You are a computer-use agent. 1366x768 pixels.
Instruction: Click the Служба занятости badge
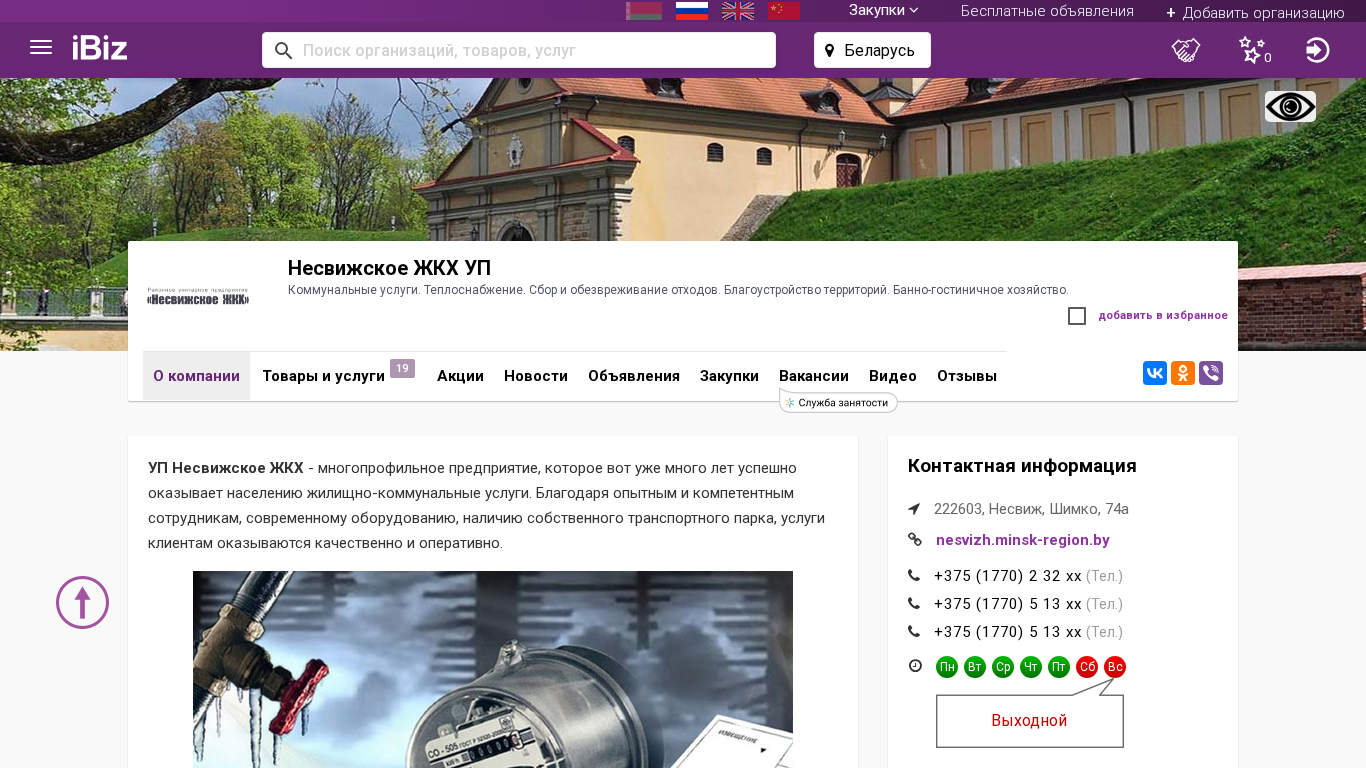(838, 402)
